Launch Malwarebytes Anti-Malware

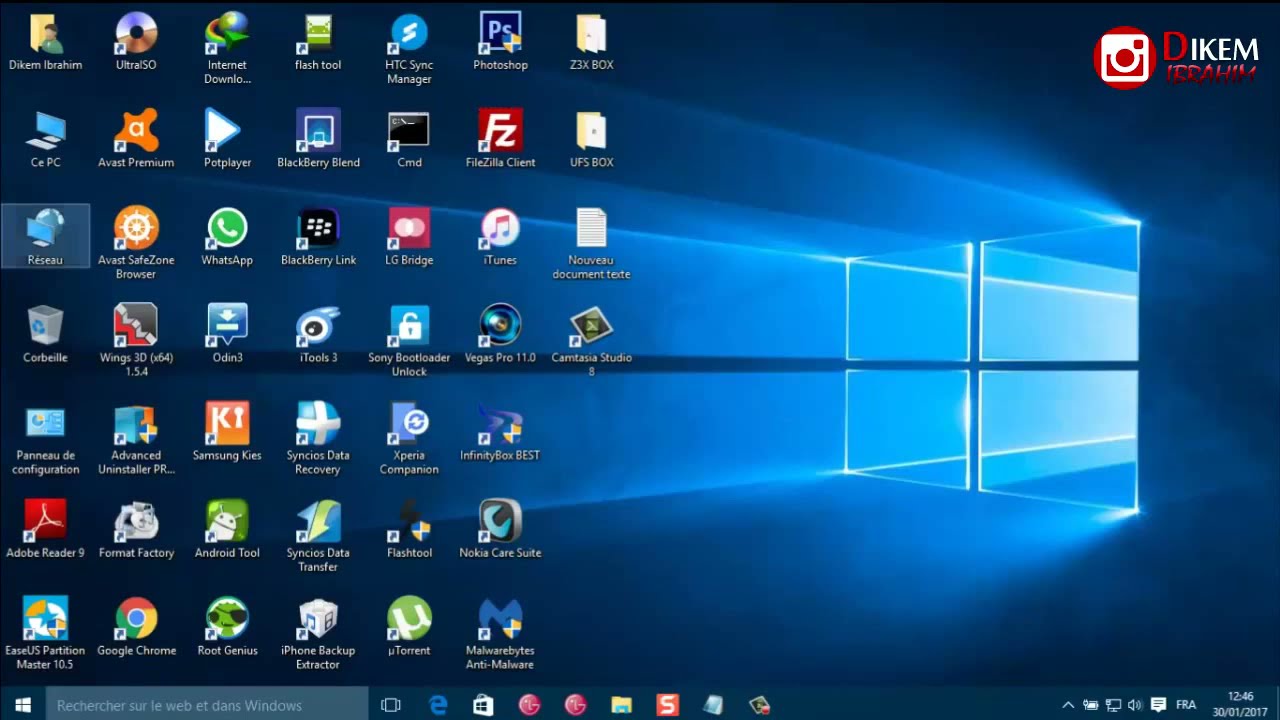[x=500, y=633]
